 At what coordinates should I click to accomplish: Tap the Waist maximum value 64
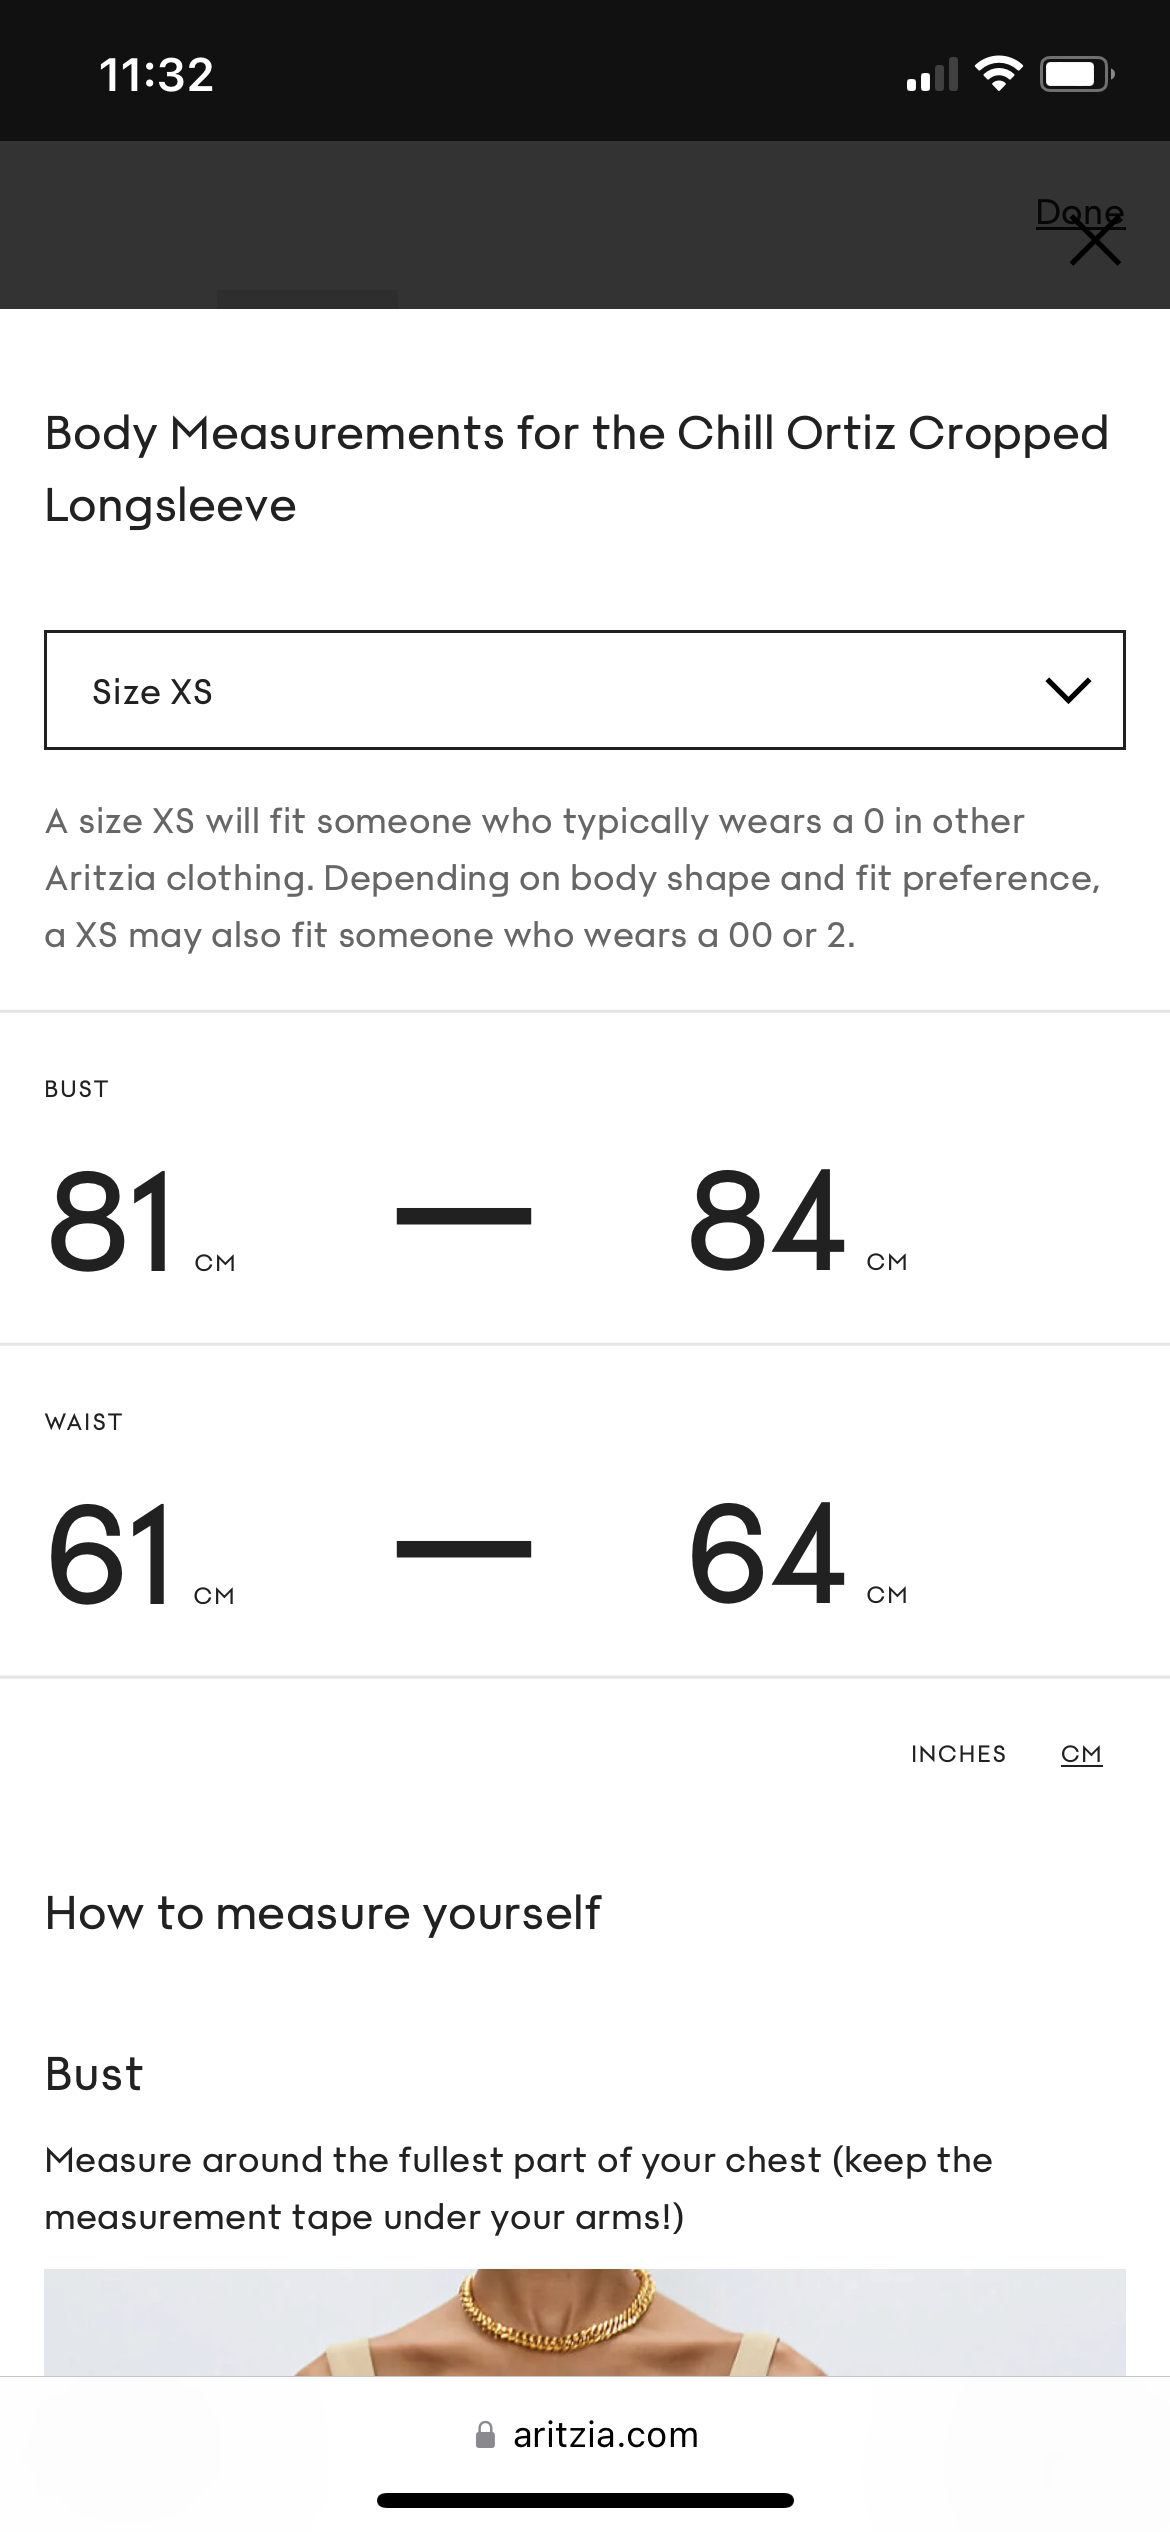coord(767,1555)
